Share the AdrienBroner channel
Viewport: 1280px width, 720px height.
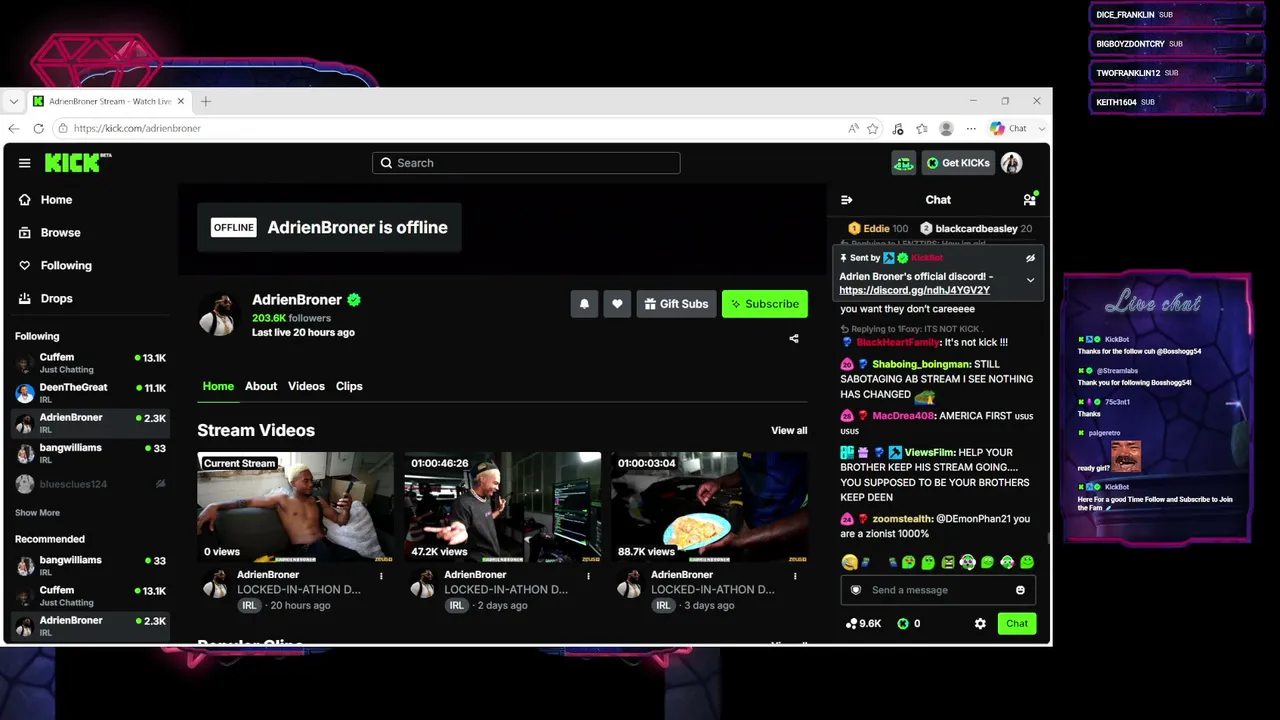click(794, 338)
